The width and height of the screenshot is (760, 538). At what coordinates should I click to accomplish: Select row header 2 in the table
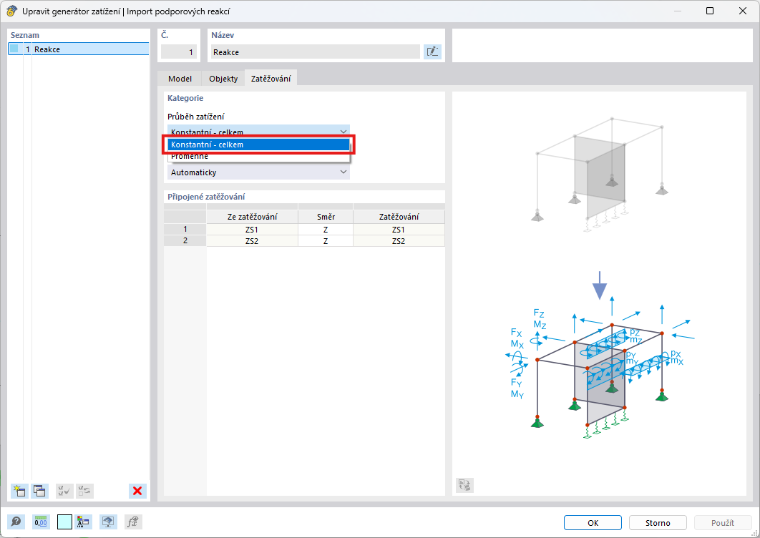click(x=185, y=240)
